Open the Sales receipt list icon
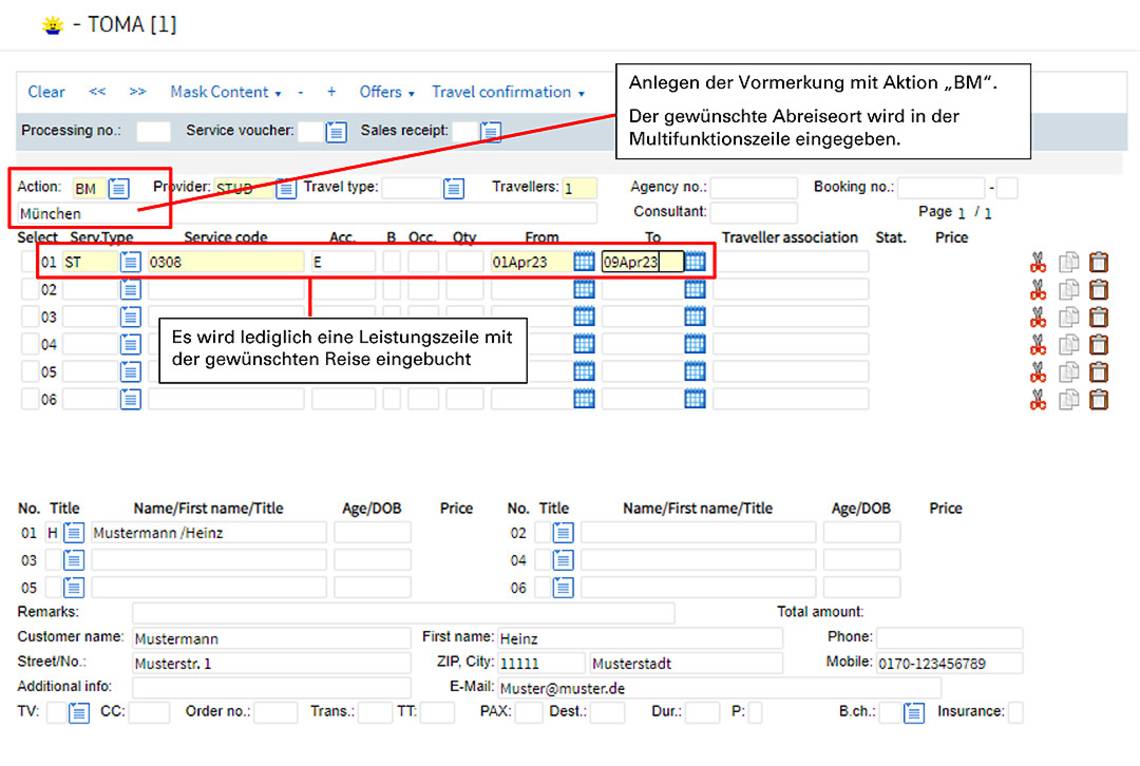Image resolution: width=1140 pixels, height=766 pixels. point(491,132)
